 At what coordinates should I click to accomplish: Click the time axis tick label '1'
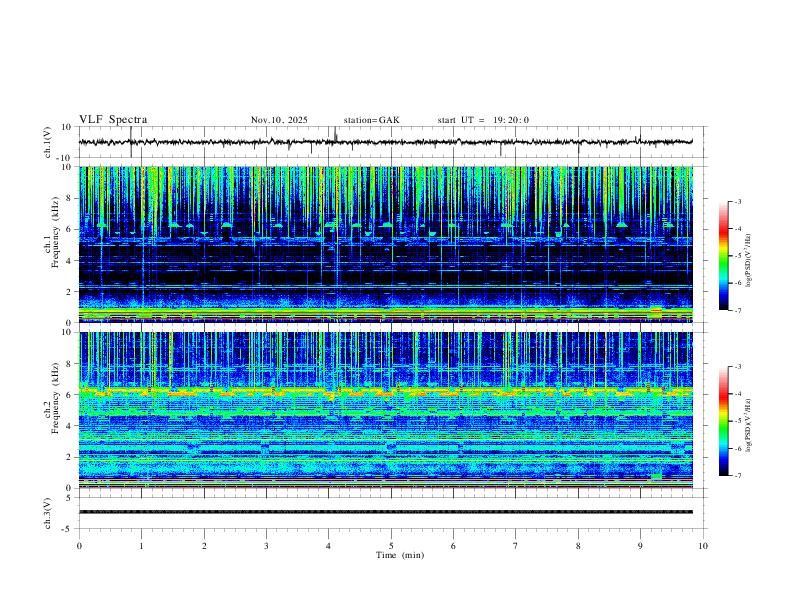141,546
